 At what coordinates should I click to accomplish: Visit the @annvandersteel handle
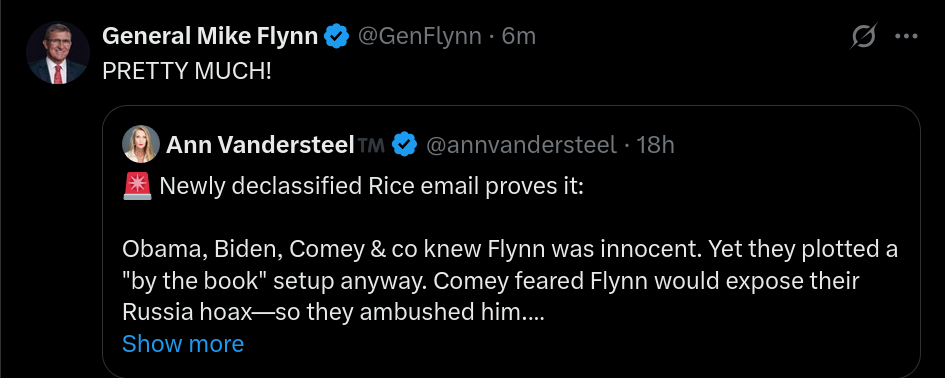point(521,145)
